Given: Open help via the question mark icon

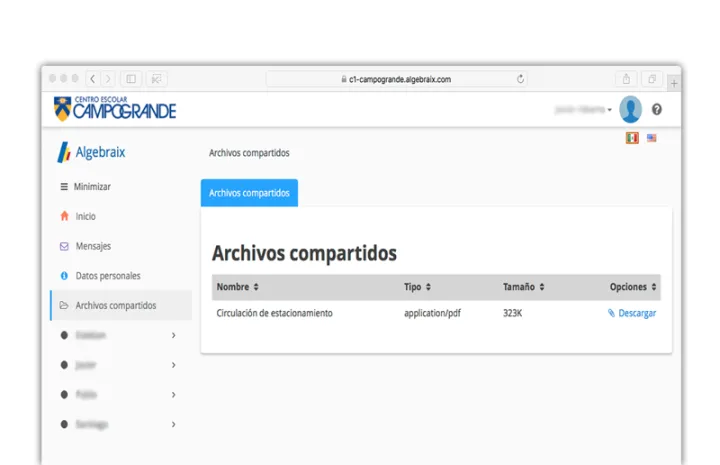Looking at the screenshot, I should pyautogui.click(x=657, y=110).
